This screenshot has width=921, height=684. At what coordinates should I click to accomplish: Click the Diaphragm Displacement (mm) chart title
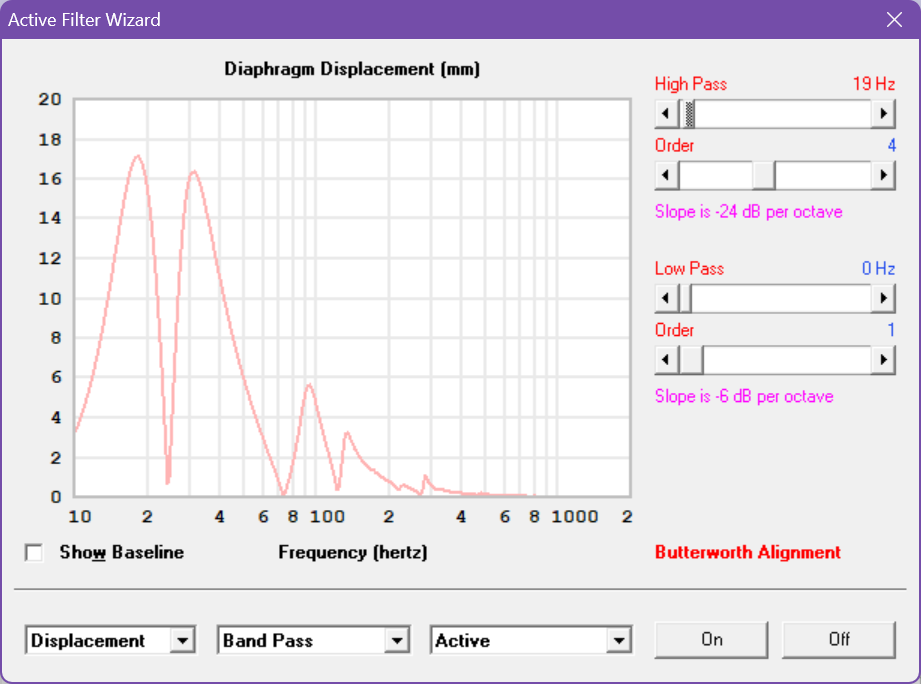352,69
